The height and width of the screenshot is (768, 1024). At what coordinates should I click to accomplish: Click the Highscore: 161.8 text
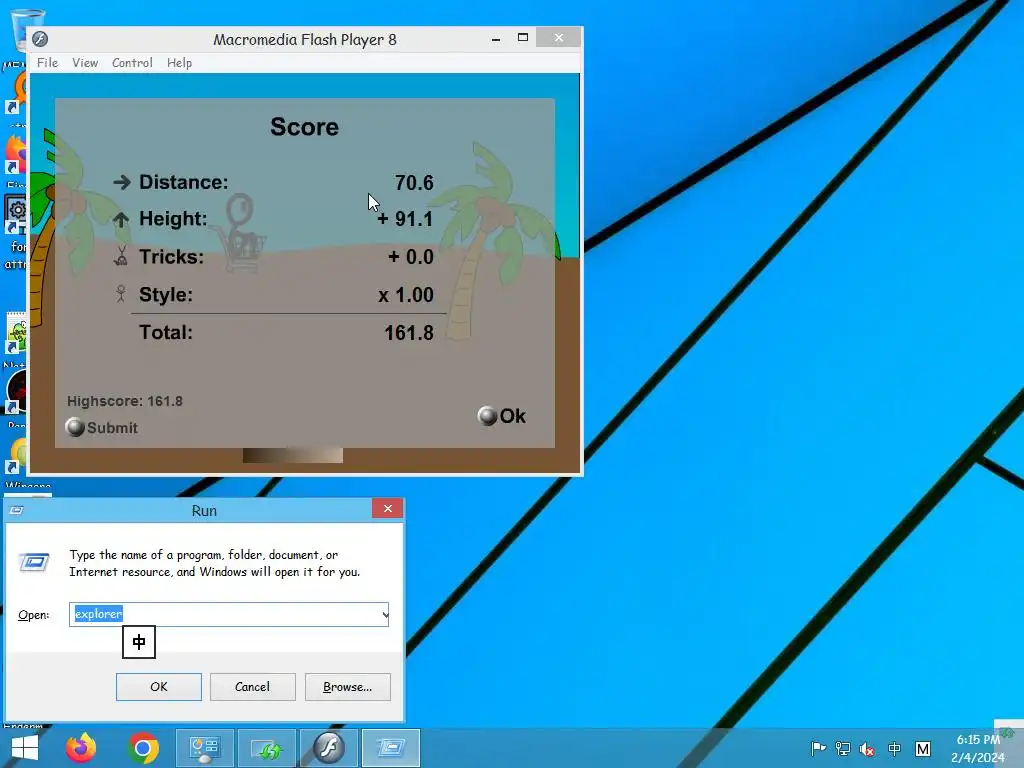[x=125, y=401]
